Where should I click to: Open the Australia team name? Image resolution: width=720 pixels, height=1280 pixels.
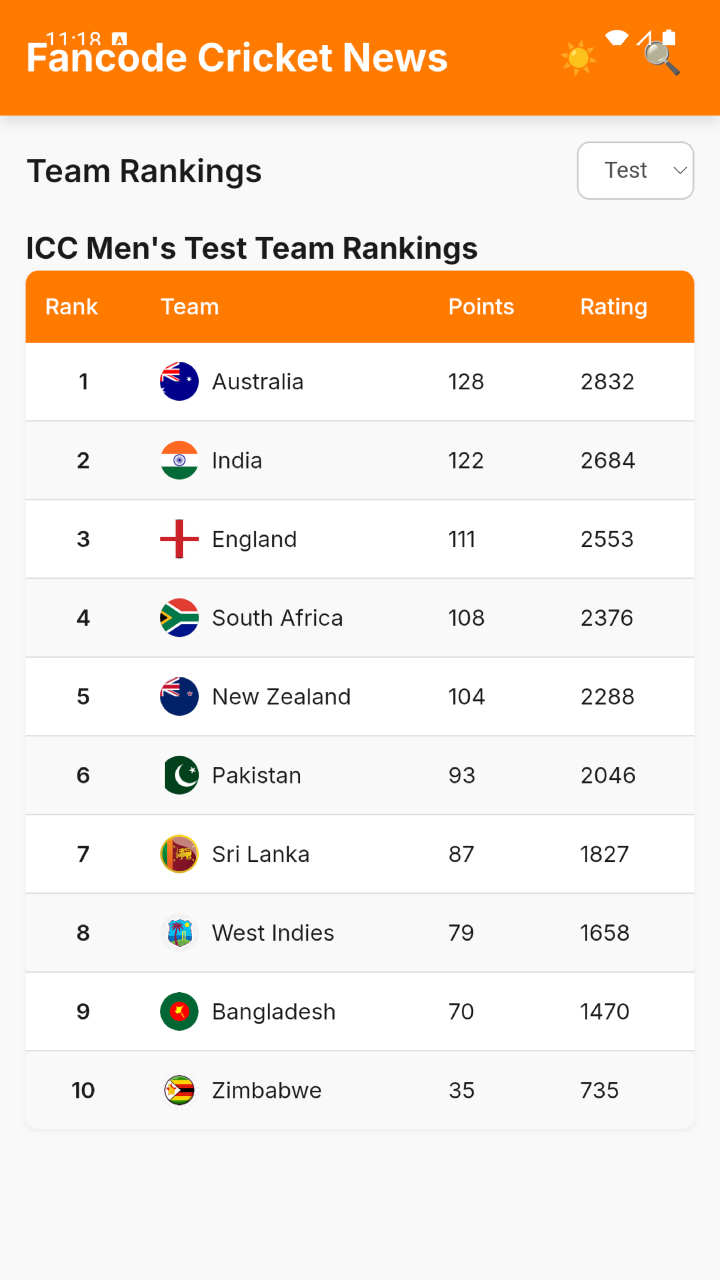tap(258, 382)
